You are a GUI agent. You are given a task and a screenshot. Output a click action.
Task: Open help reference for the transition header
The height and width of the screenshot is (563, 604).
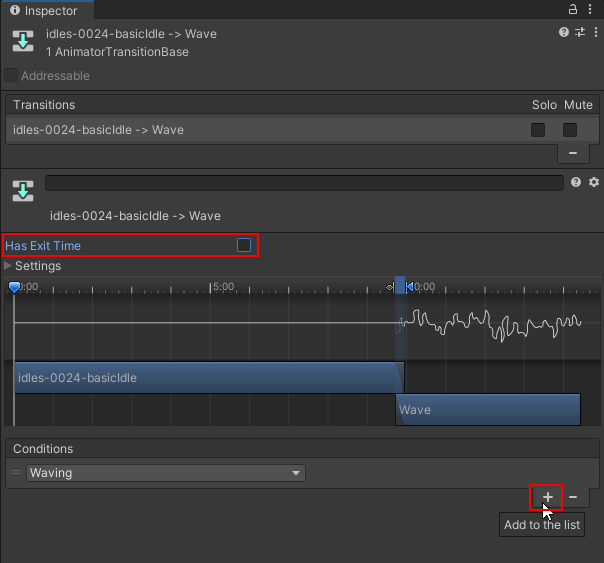coord(564,33)
